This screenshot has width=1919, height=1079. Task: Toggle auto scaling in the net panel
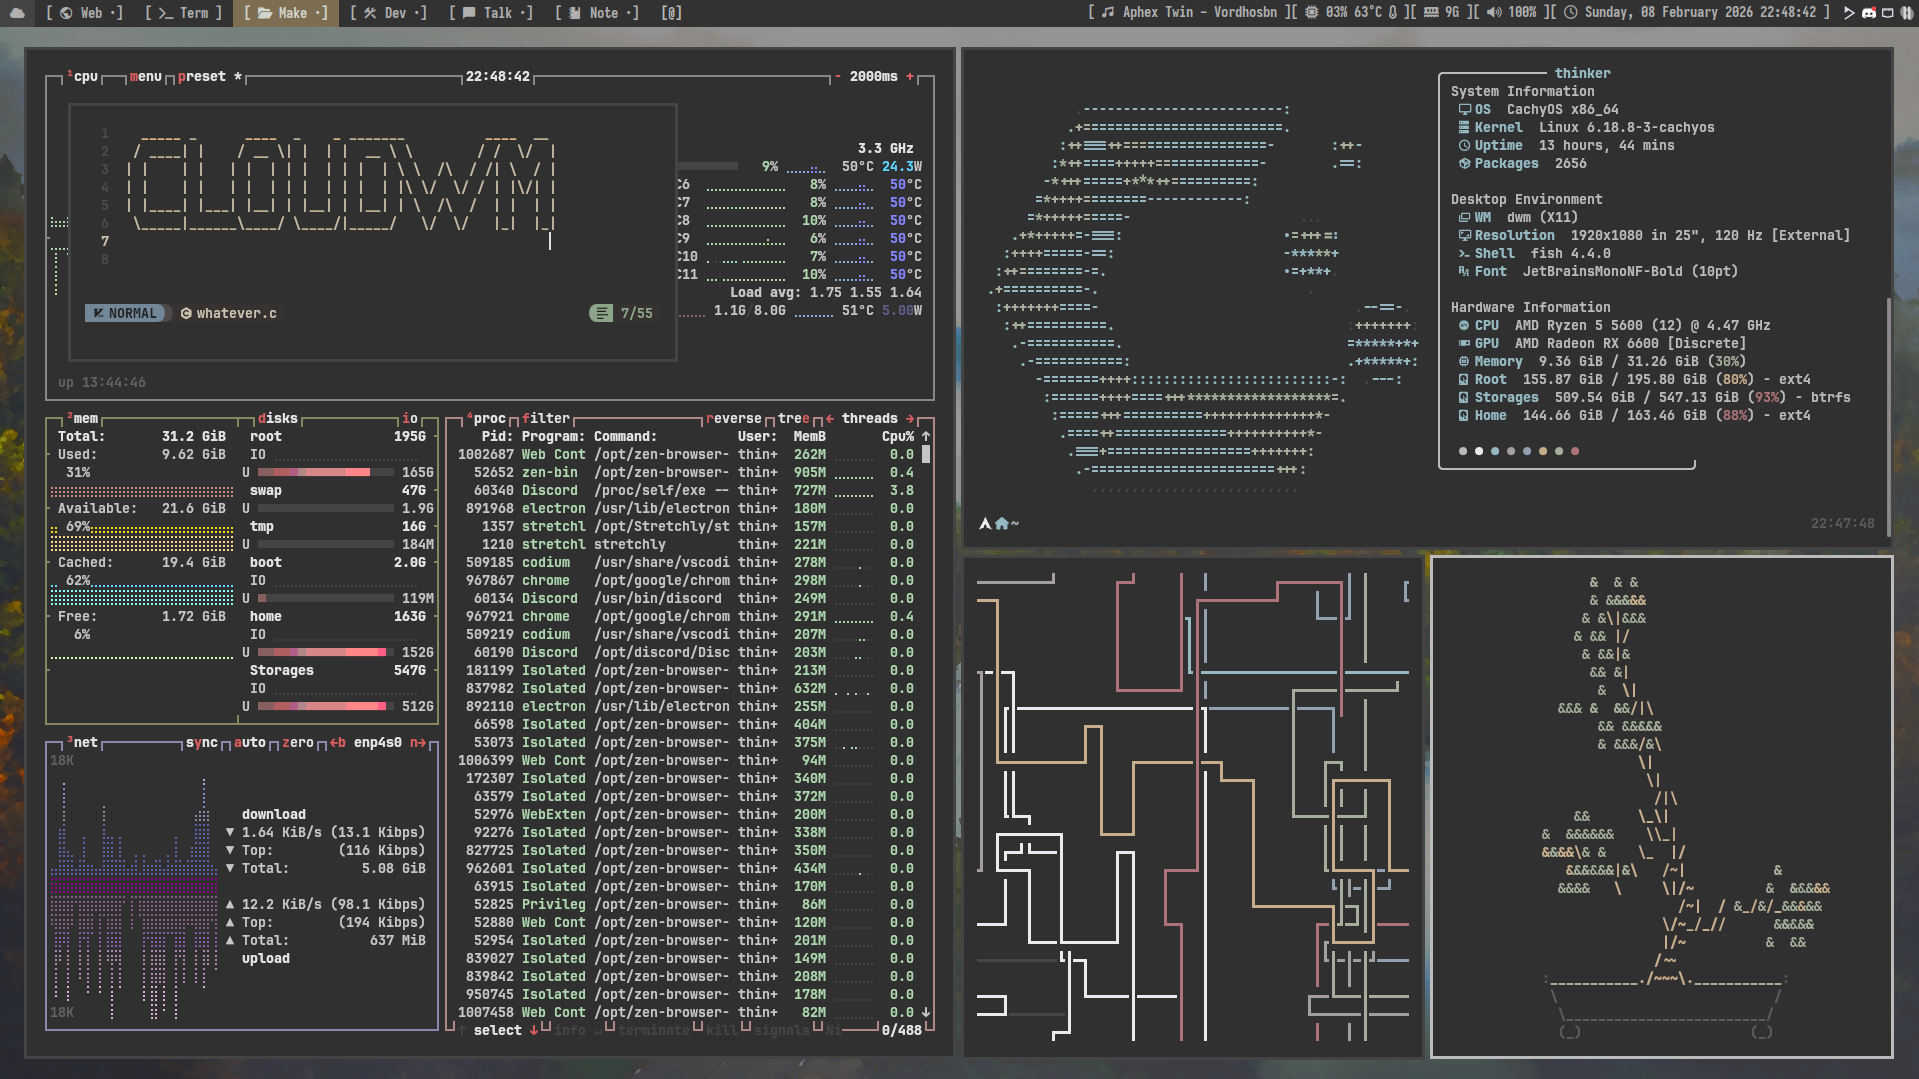pyautogui.click(x=252, y=743)
